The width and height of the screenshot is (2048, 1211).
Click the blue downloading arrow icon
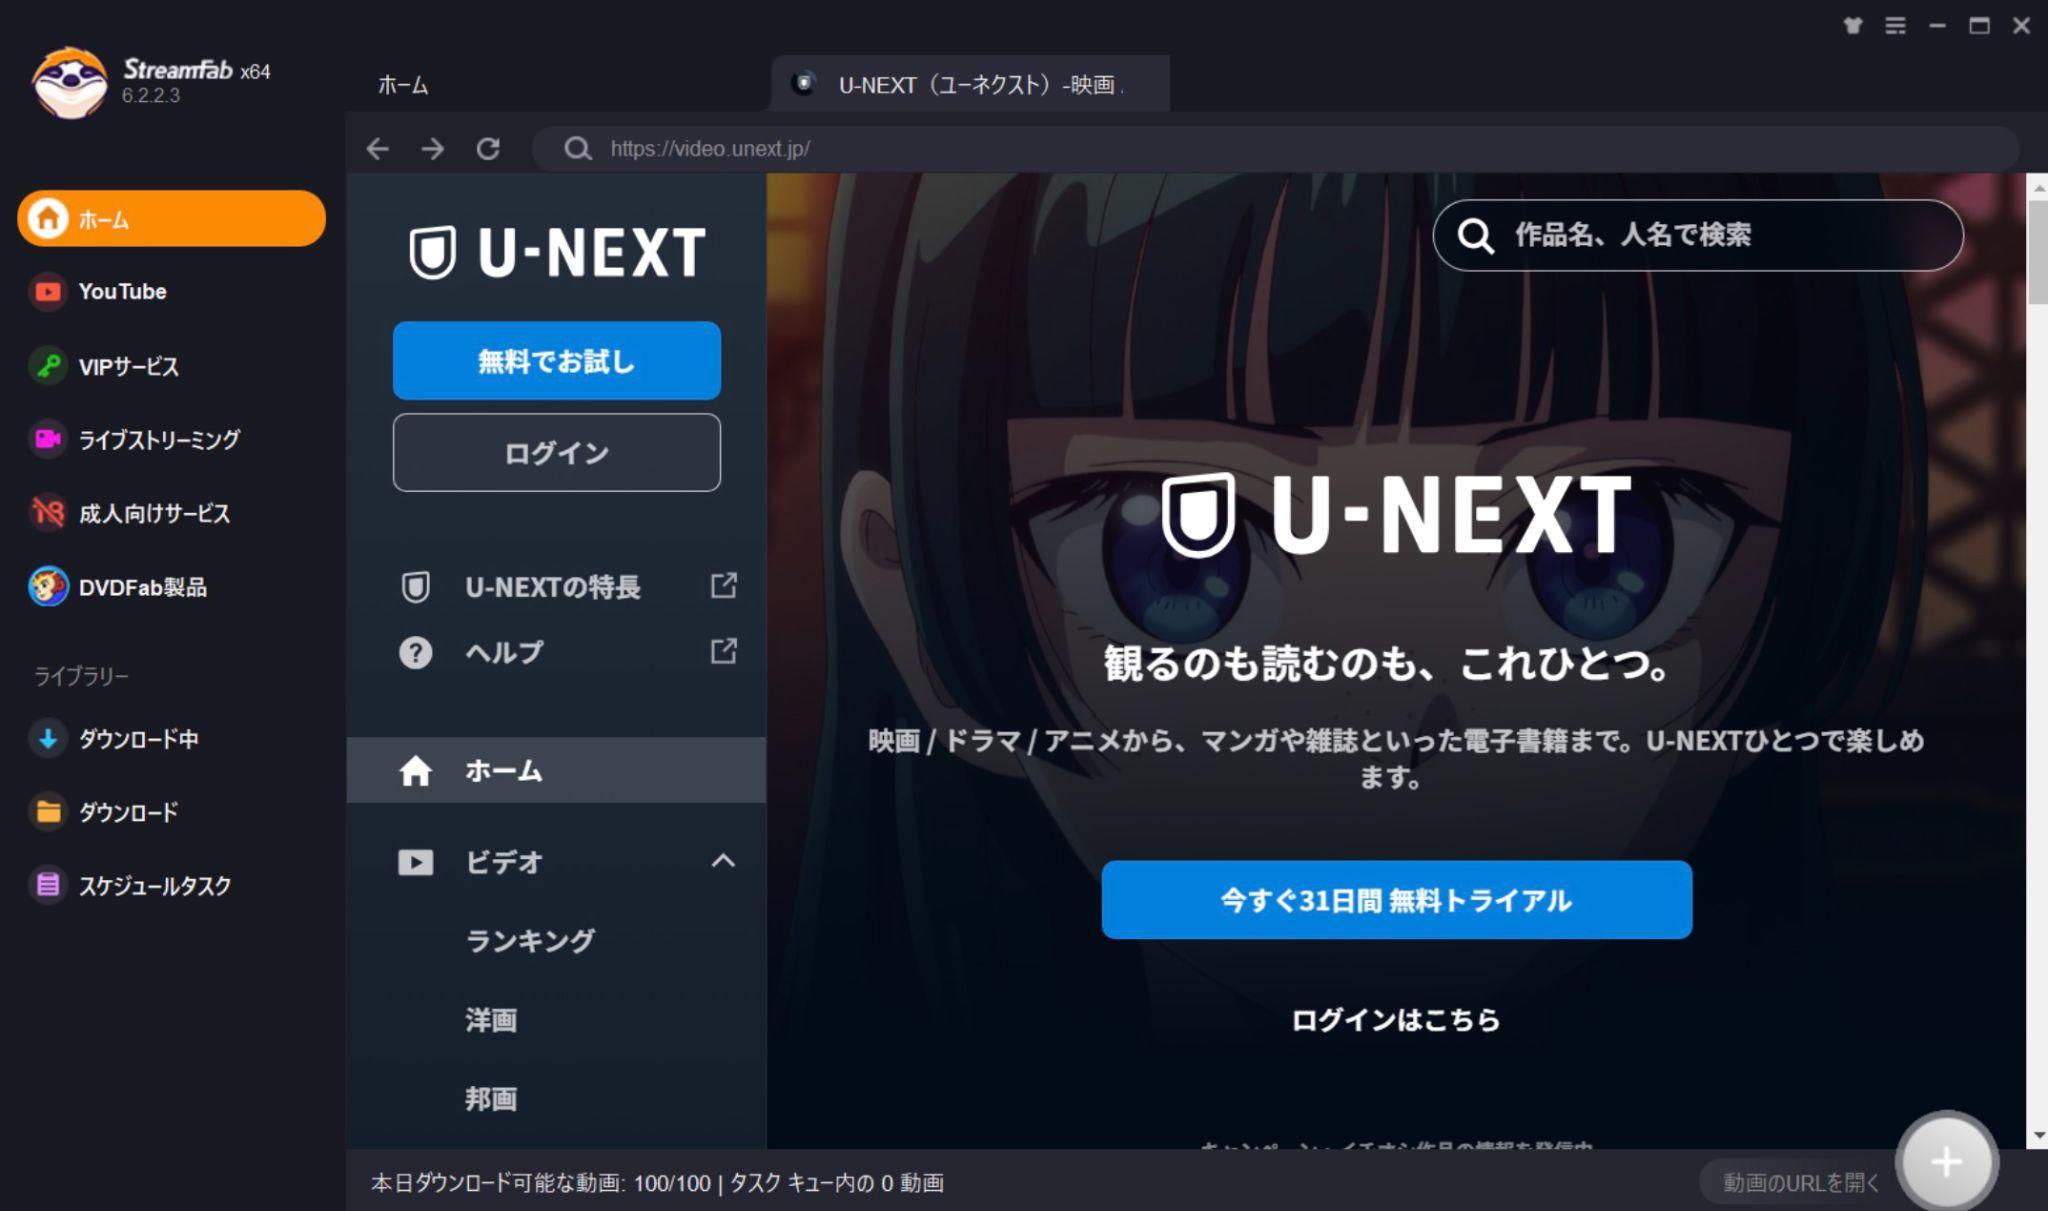[x=47, y=739]
